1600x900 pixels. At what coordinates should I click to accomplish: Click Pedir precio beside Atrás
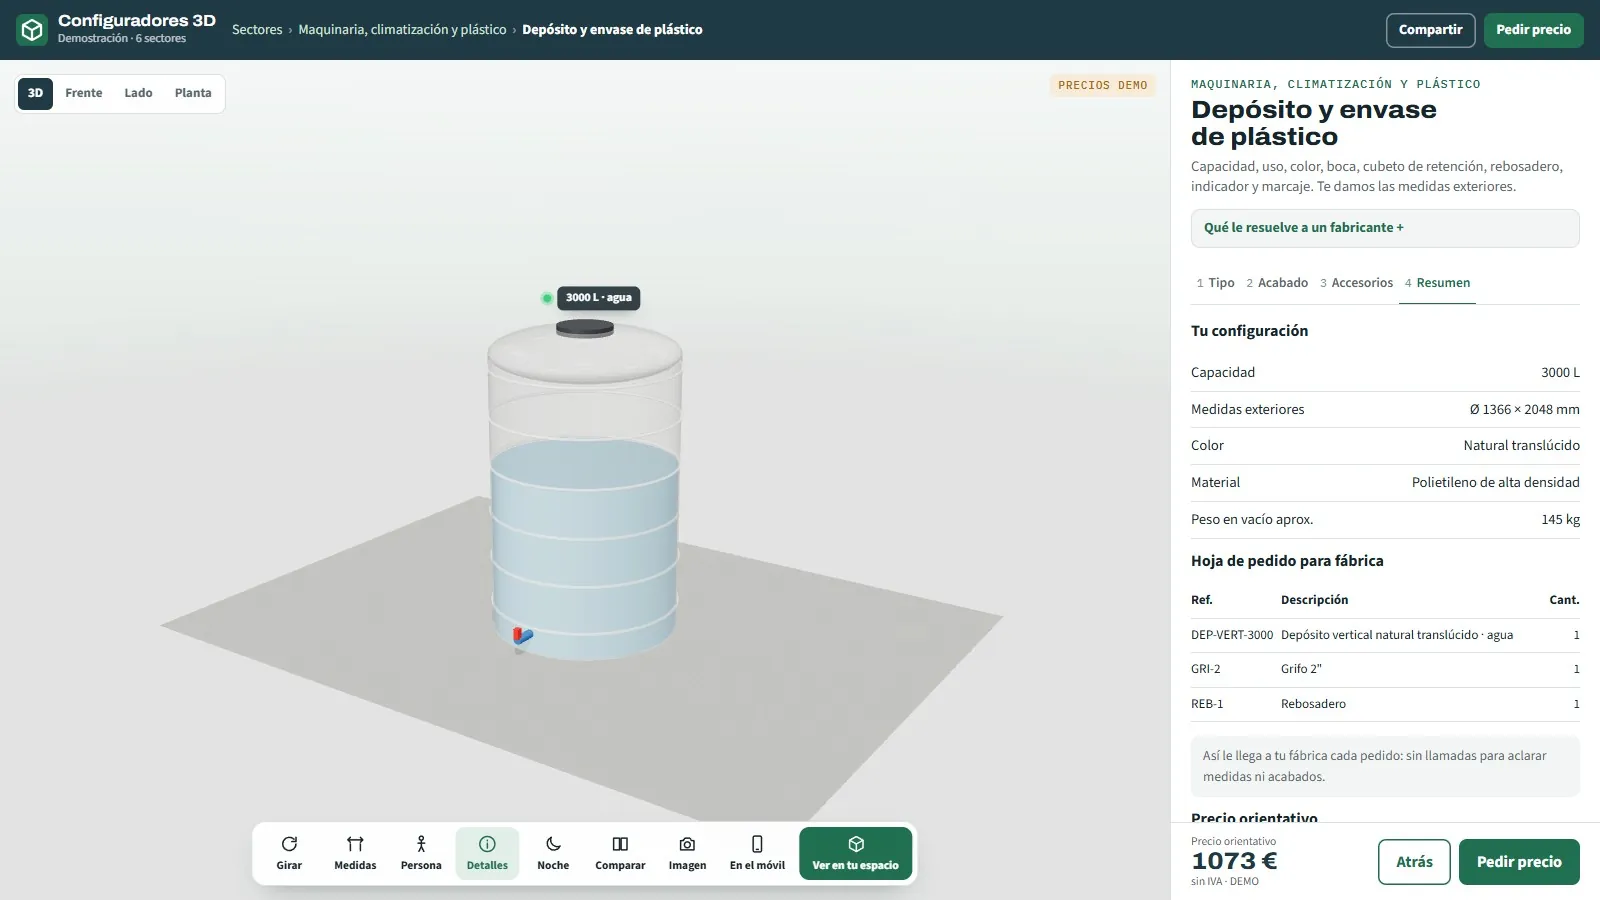point(1519,862)
